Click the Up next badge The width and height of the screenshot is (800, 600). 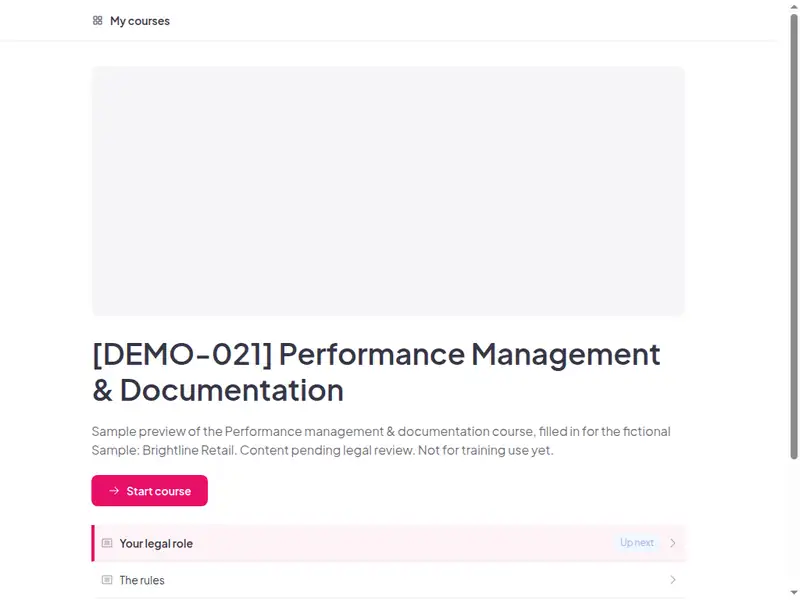(637, 542)
